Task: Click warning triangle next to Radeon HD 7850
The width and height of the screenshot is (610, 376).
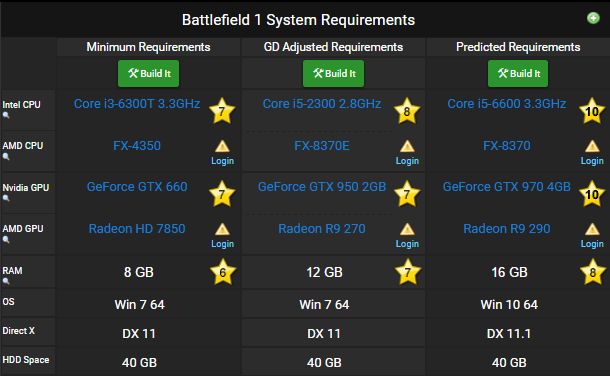Action: click(222, 229)
